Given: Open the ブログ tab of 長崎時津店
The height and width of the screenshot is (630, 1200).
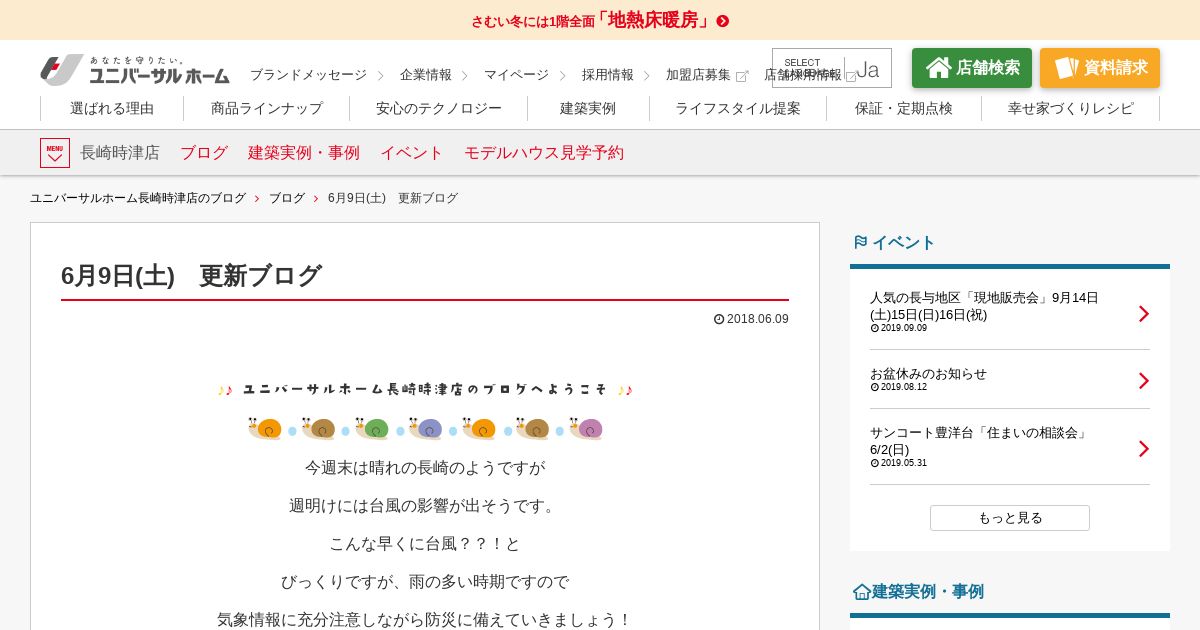Looking at the screenshot, I should pyautogui.click(x=204, y=153).
